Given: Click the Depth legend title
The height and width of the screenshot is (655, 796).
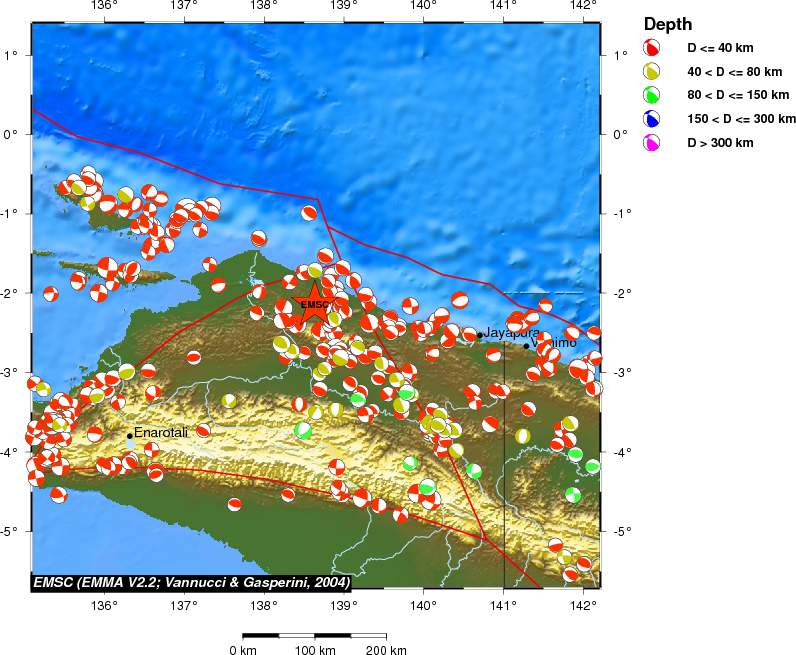Looking at the screenshot, I should [668, 24].
